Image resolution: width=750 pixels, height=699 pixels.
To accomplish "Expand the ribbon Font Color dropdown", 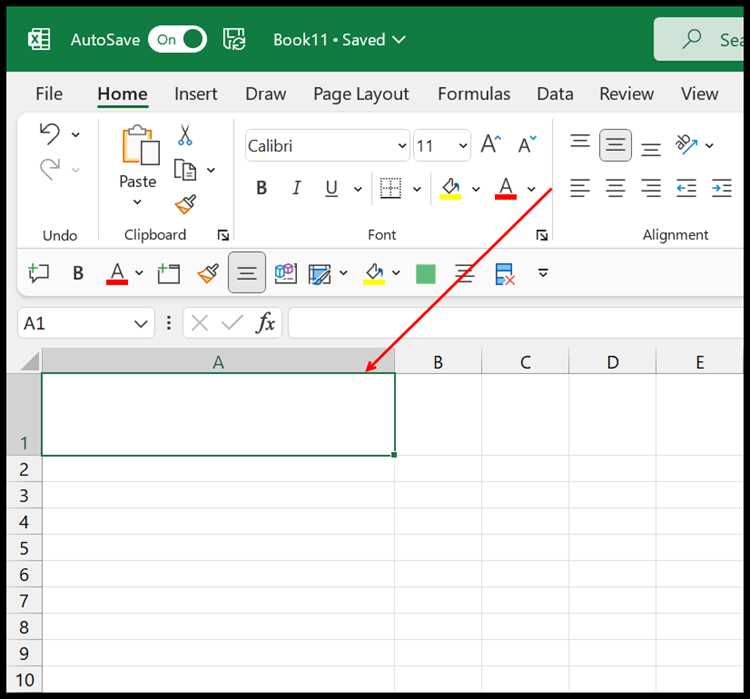I will [x=531, y=189].
